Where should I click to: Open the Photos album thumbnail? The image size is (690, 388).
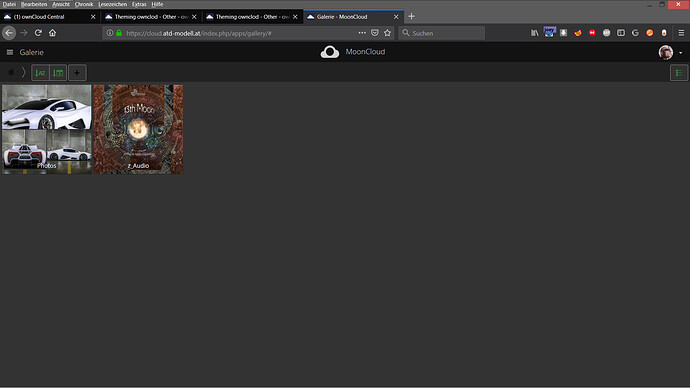pos(47,129)
